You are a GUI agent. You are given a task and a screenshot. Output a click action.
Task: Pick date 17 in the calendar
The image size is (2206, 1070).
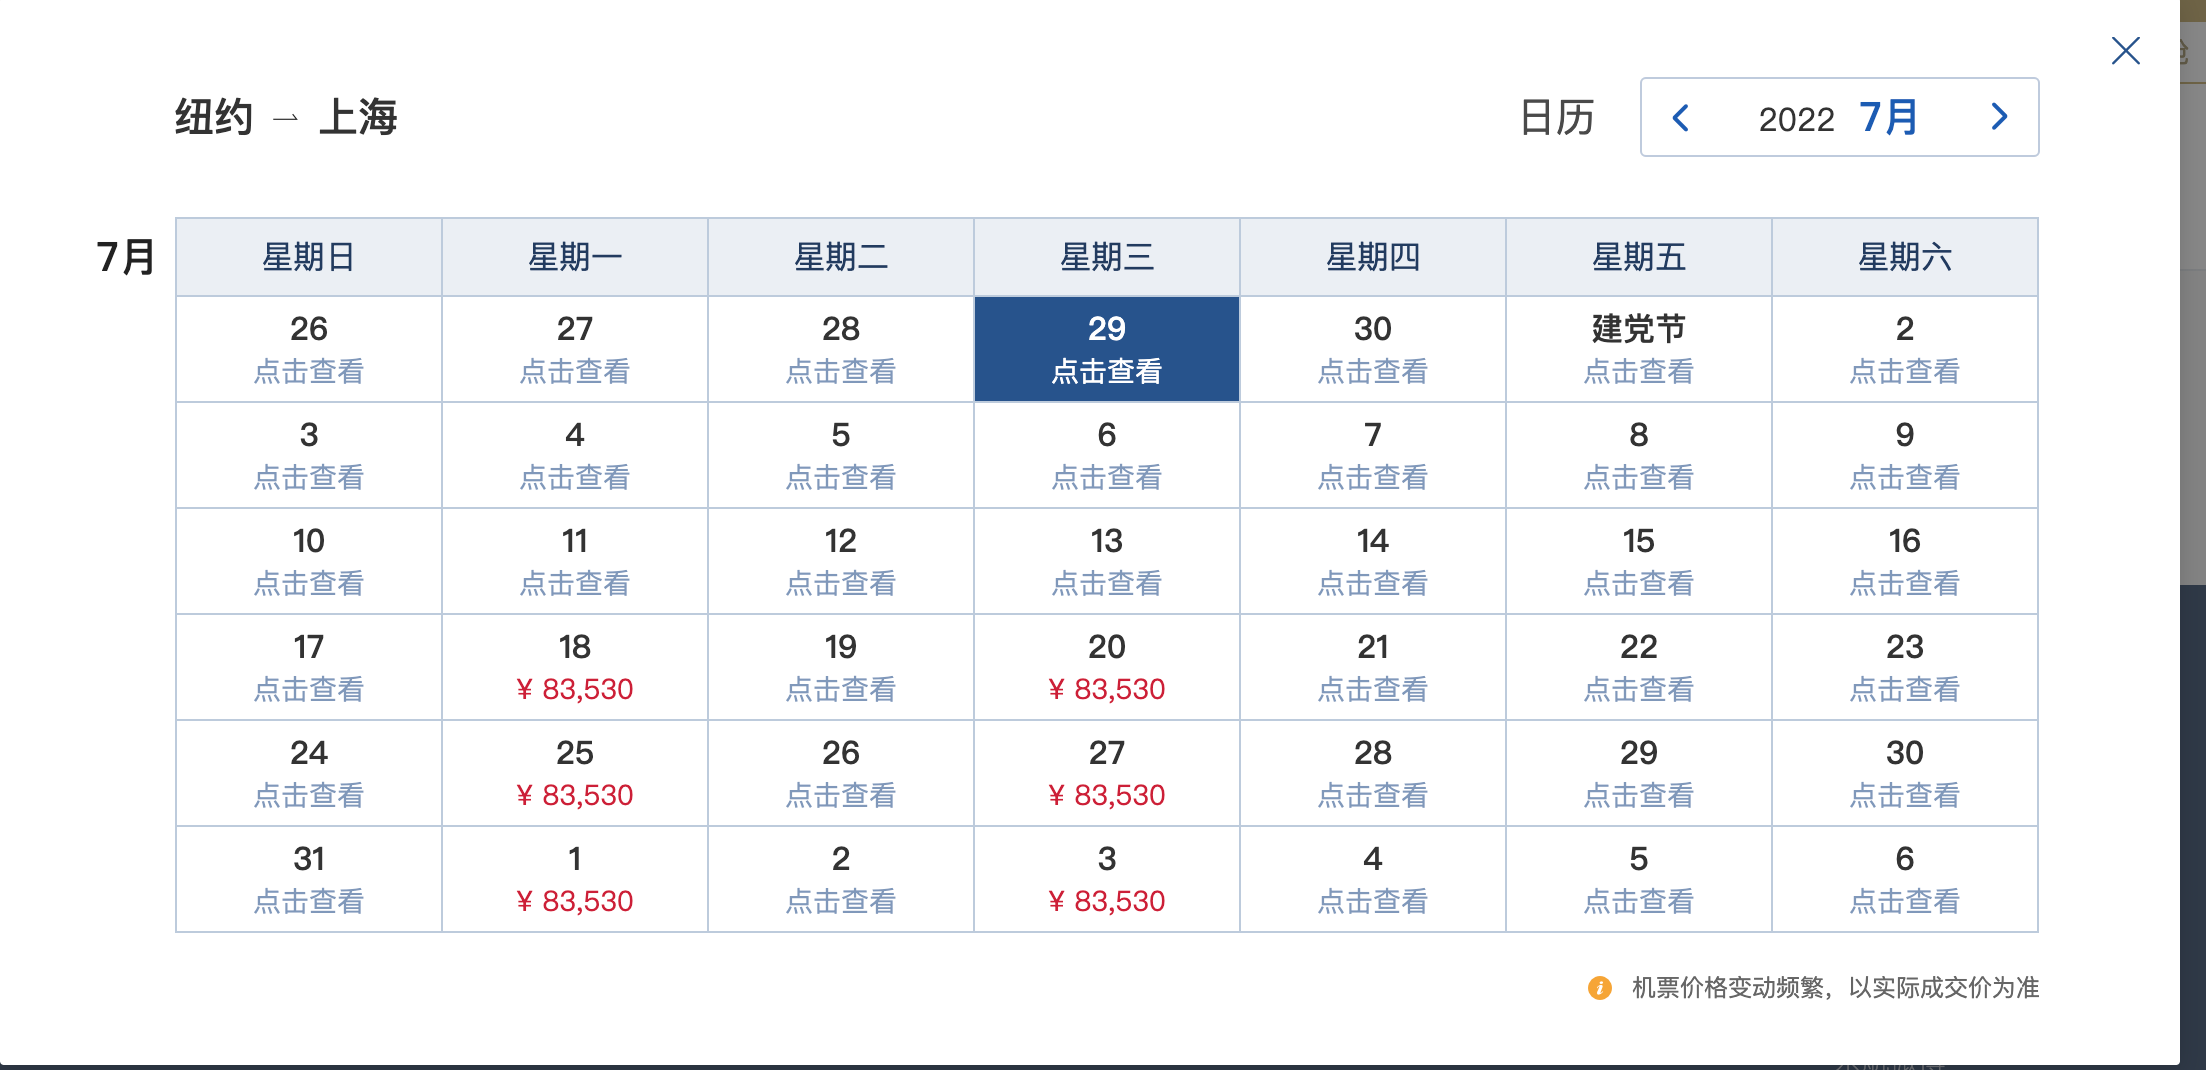point(309,667)
